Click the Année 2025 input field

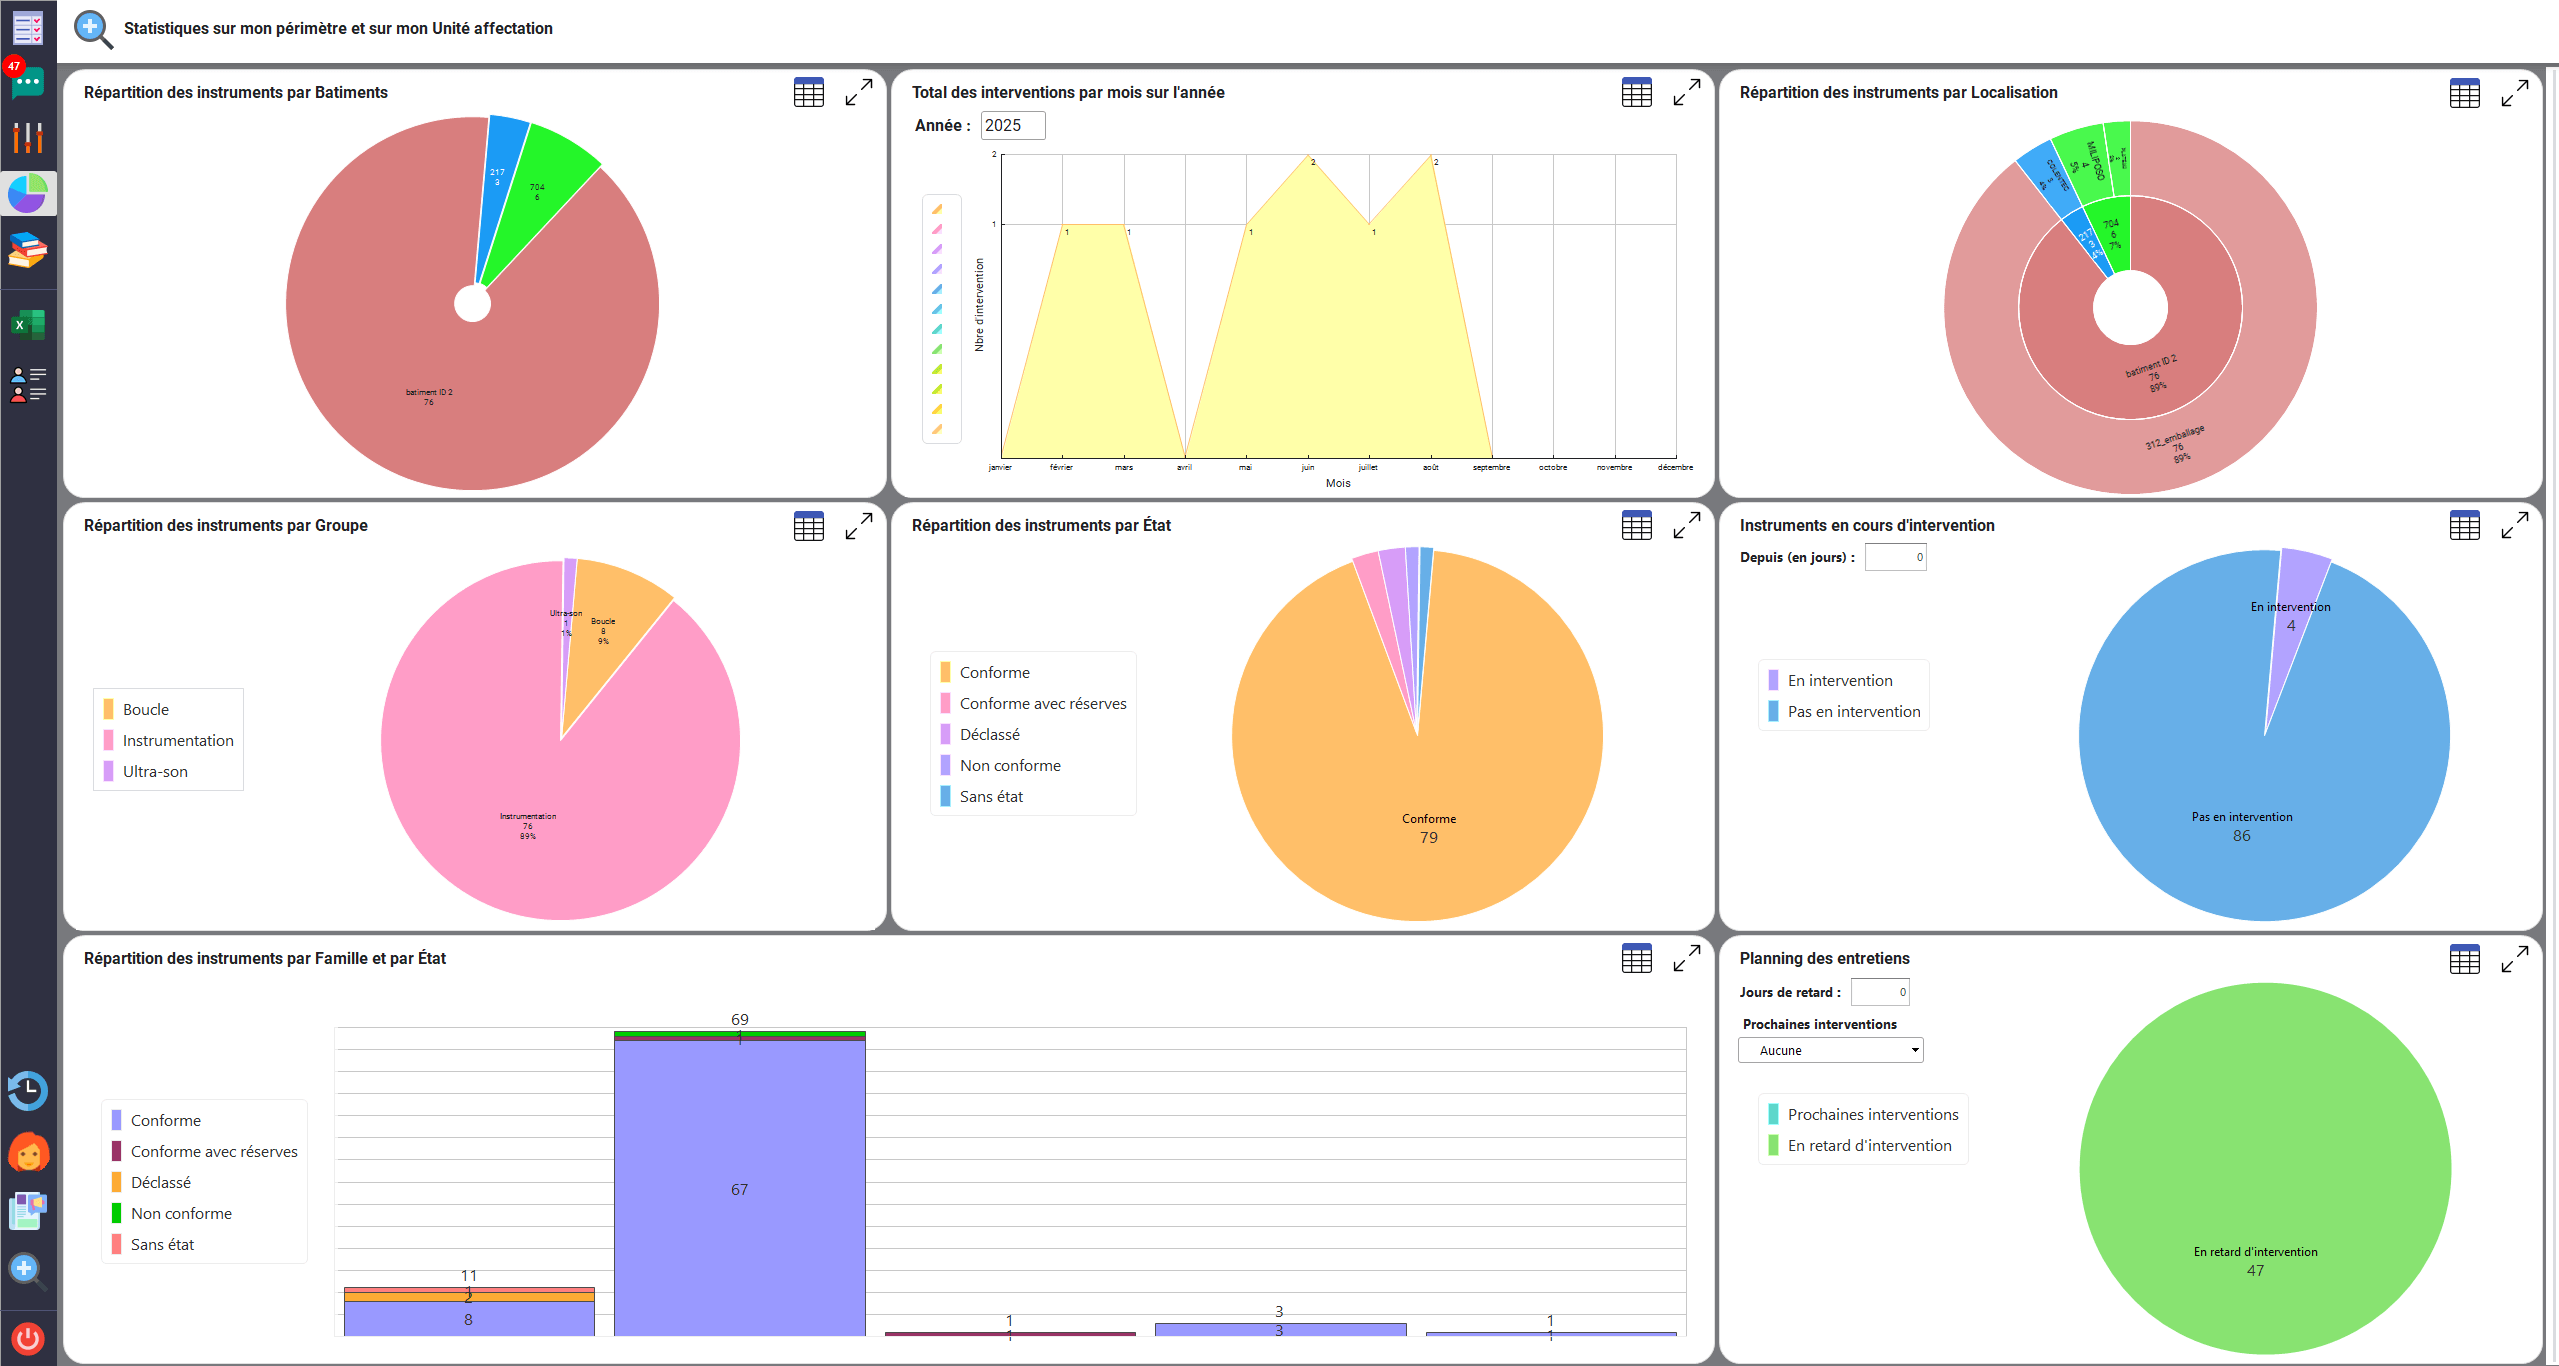(x=1012, y=126)
